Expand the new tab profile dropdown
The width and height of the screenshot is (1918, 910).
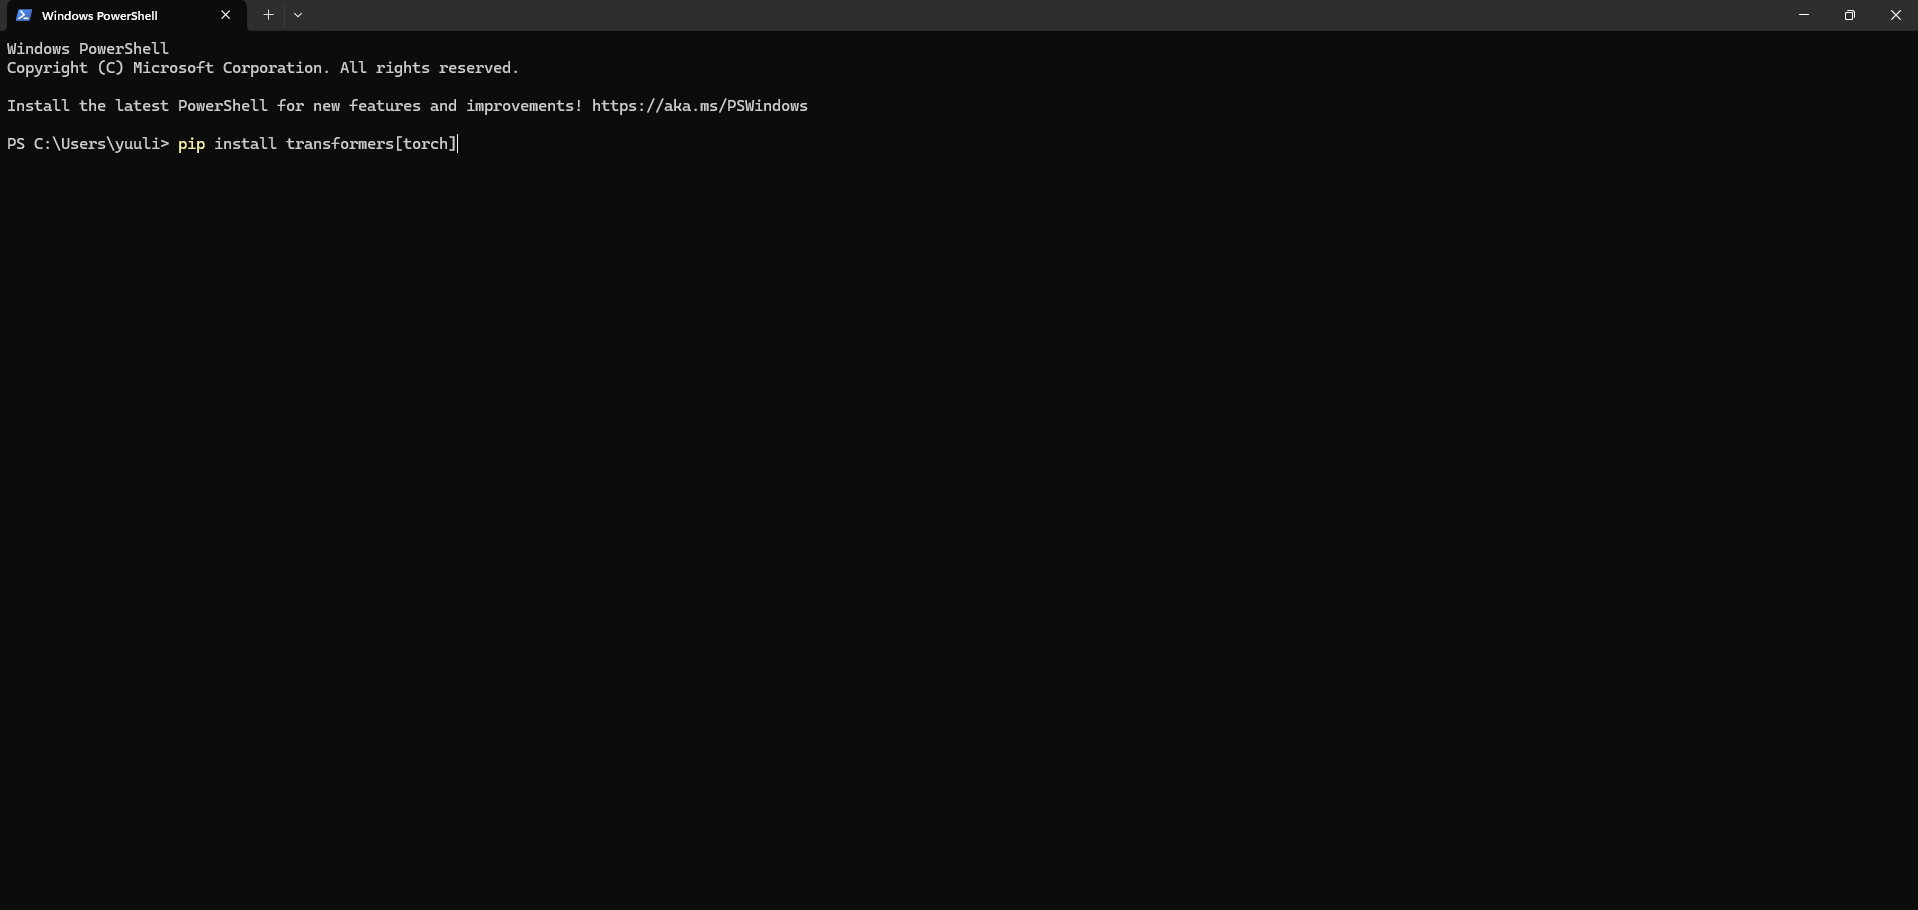tap(298, 15)
